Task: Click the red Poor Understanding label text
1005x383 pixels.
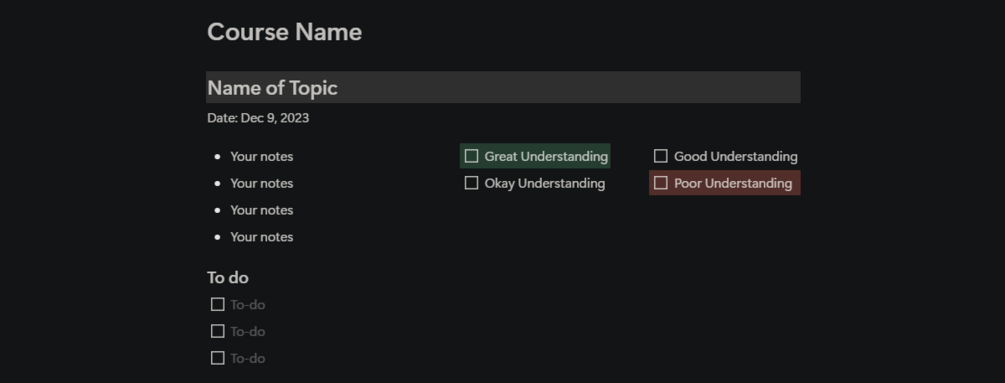Action: 733,183
